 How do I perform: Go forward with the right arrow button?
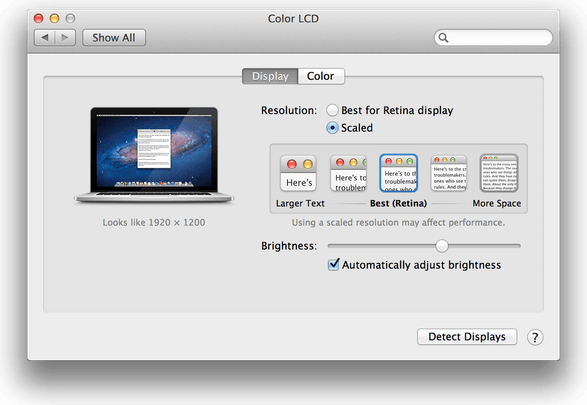(x=65, y=37)
